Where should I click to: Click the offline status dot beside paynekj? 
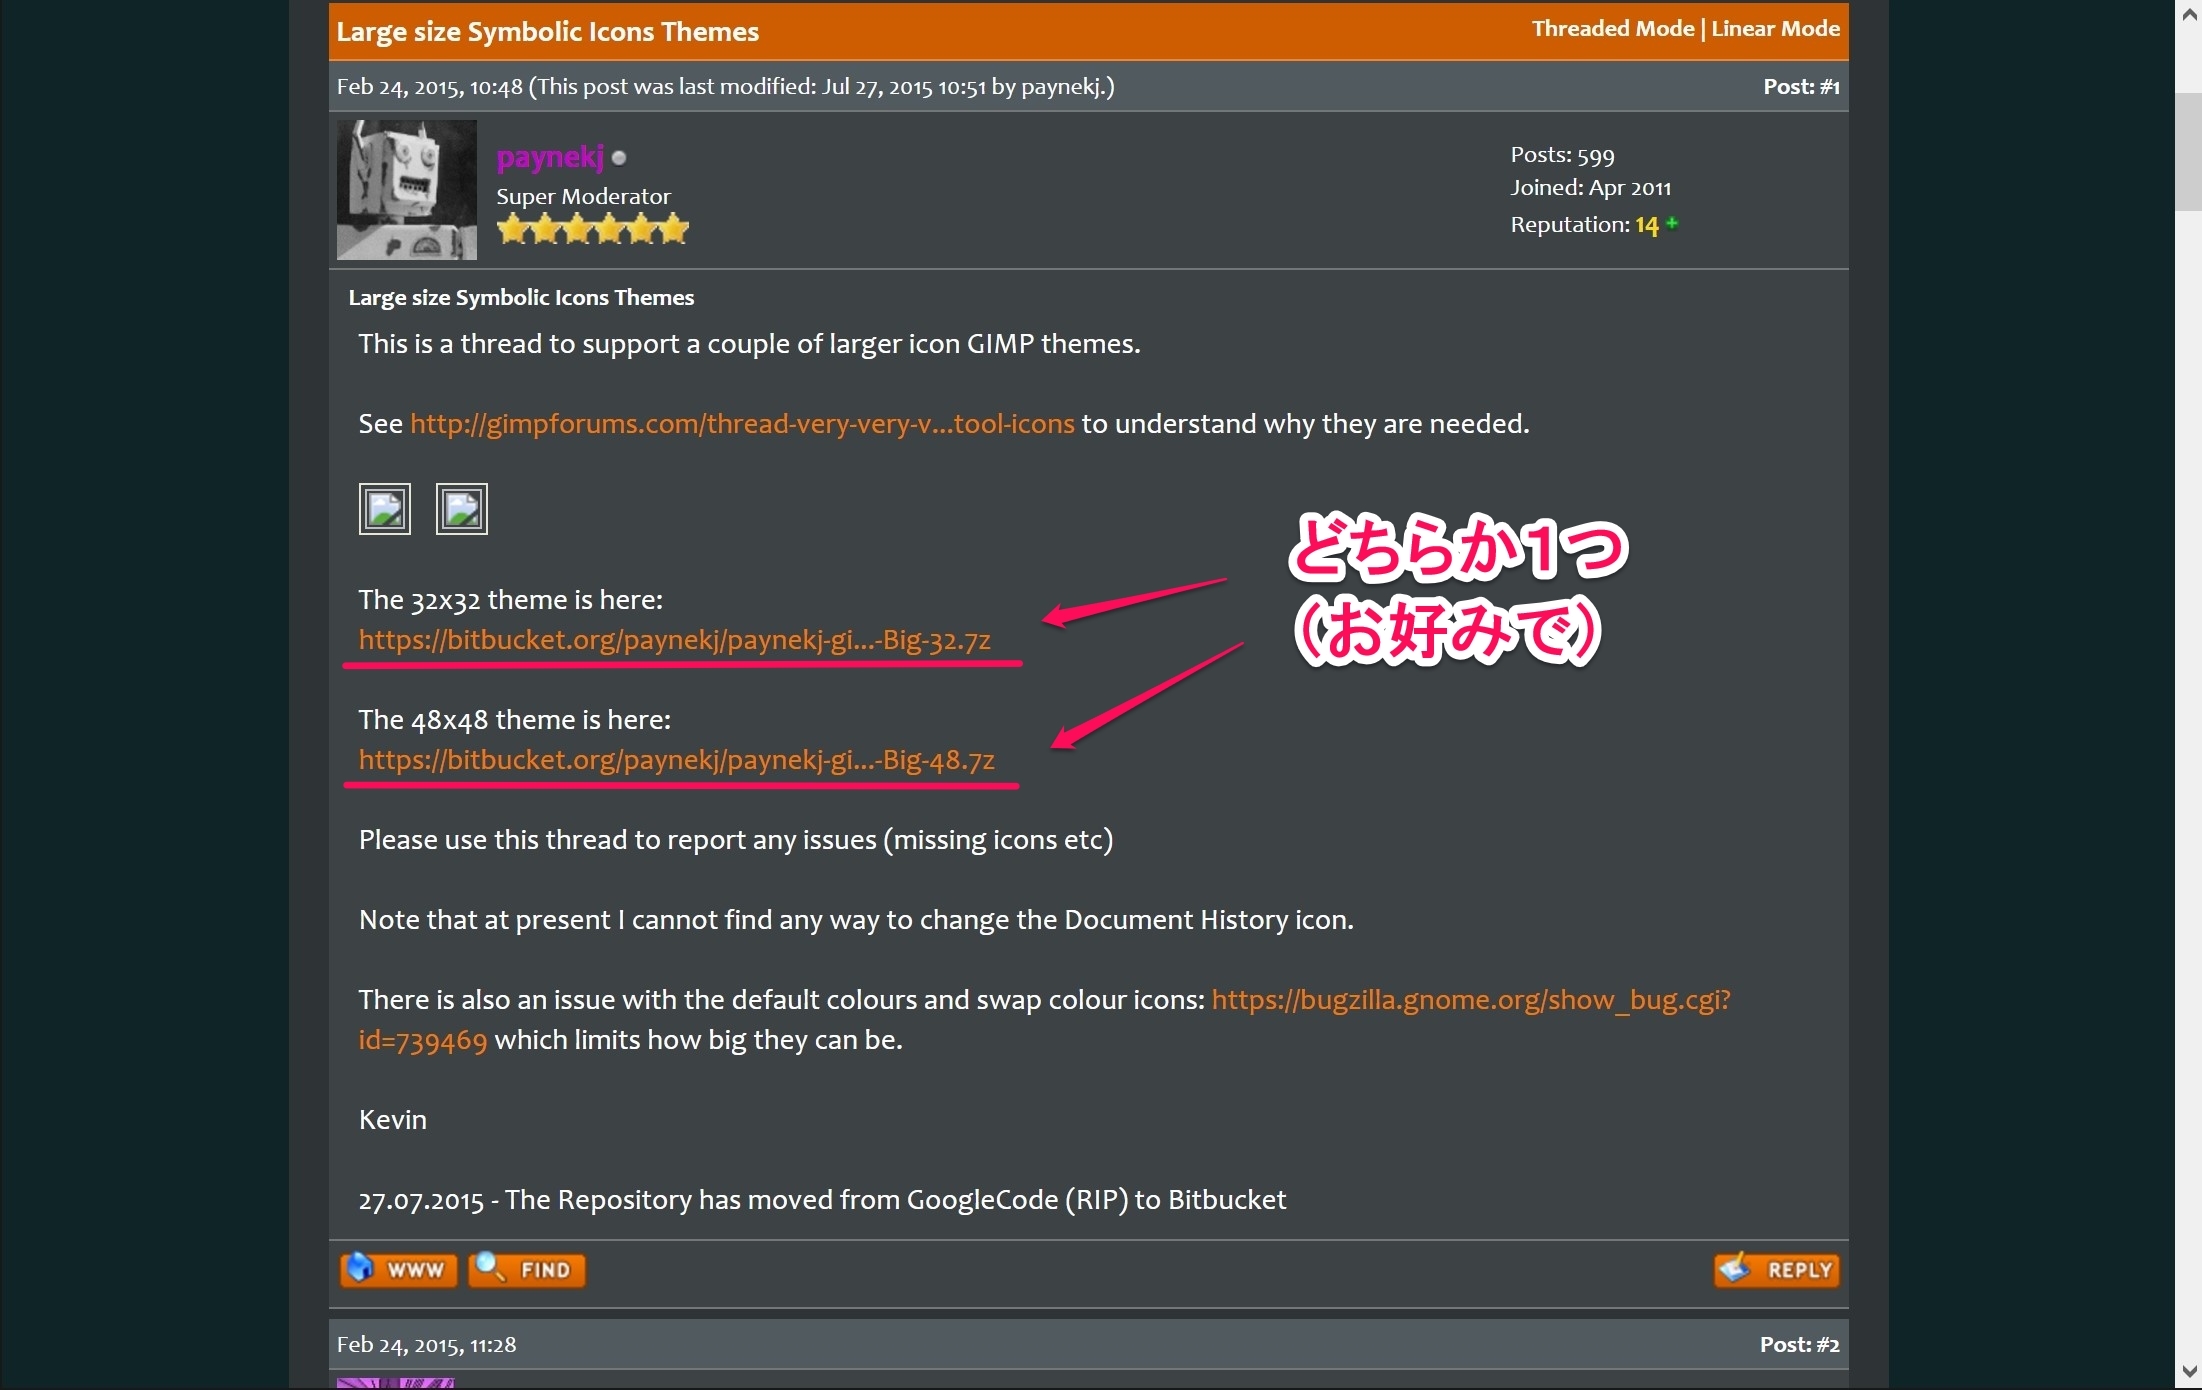pos(619,158)
